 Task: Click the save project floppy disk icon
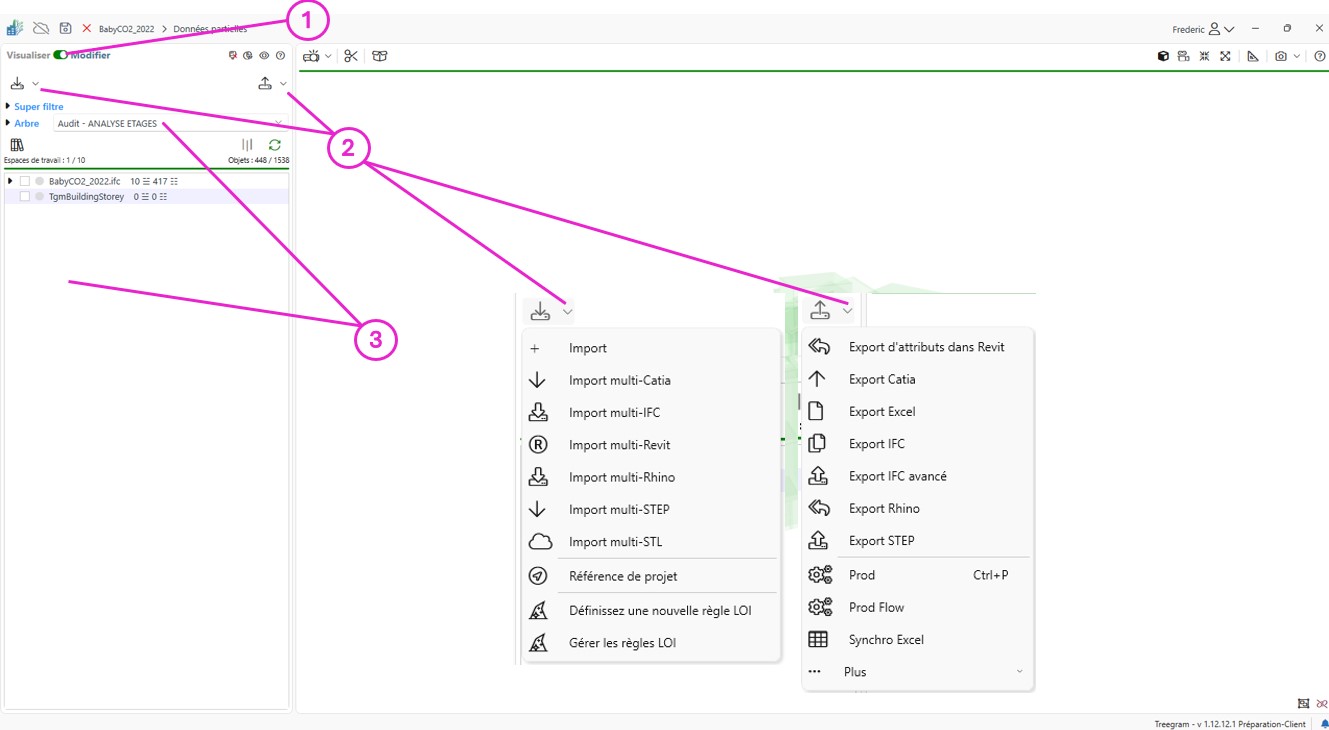click(65, 29)
